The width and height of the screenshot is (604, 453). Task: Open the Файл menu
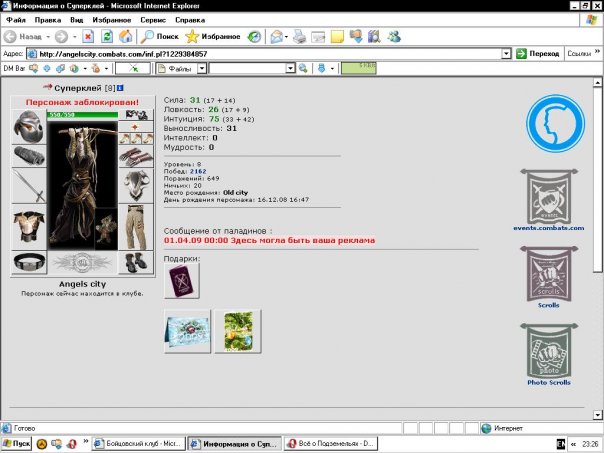coord(16,20)
